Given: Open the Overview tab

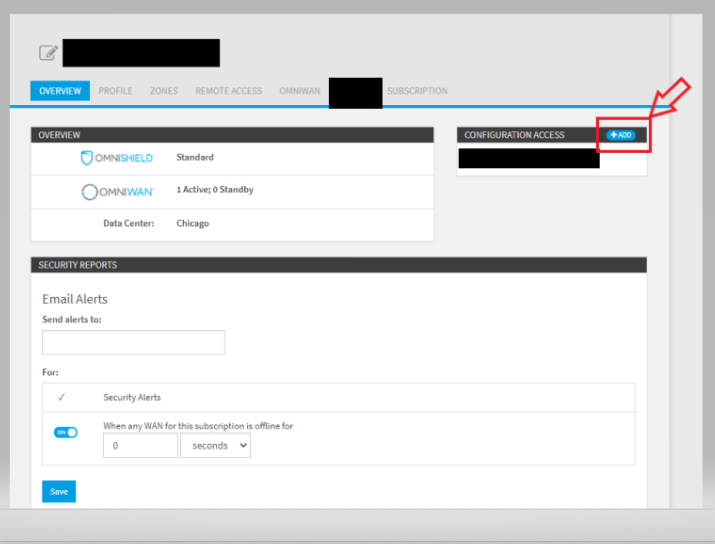Looking at the screenshot, I should tap(60, 91).
